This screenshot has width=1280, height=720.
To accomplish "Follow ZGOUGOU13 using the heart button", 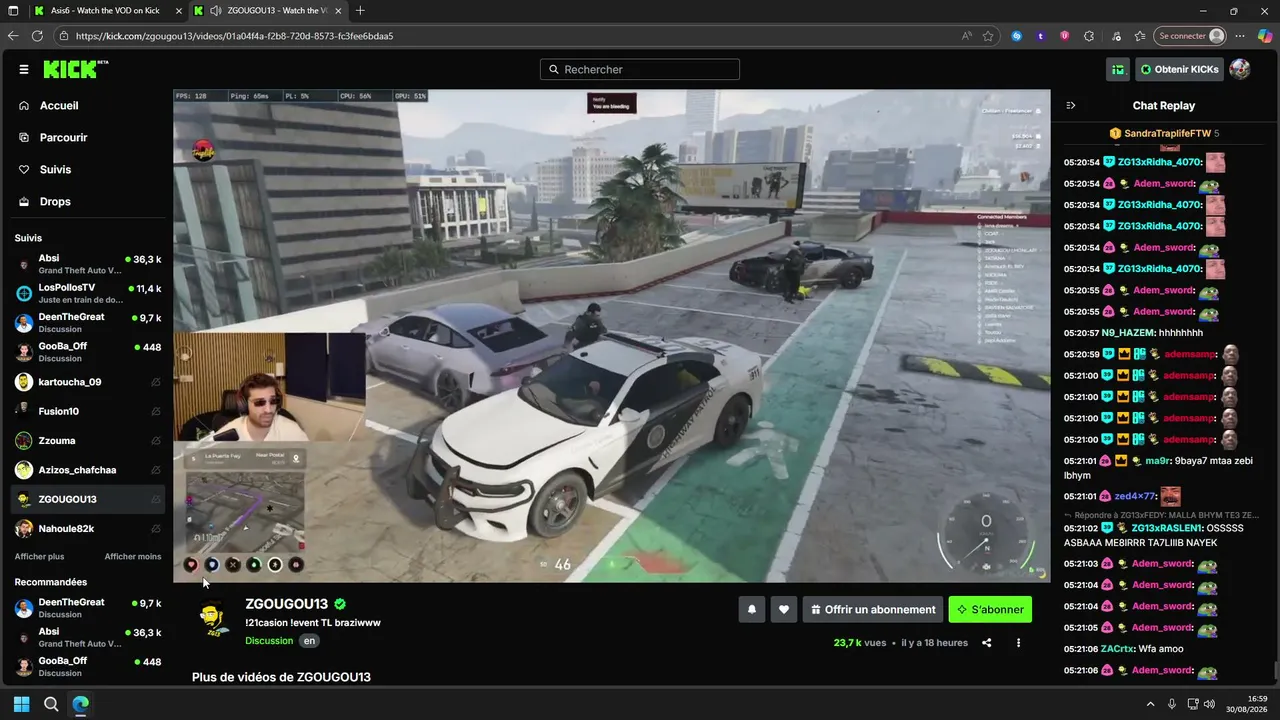I will click(784, 609).
